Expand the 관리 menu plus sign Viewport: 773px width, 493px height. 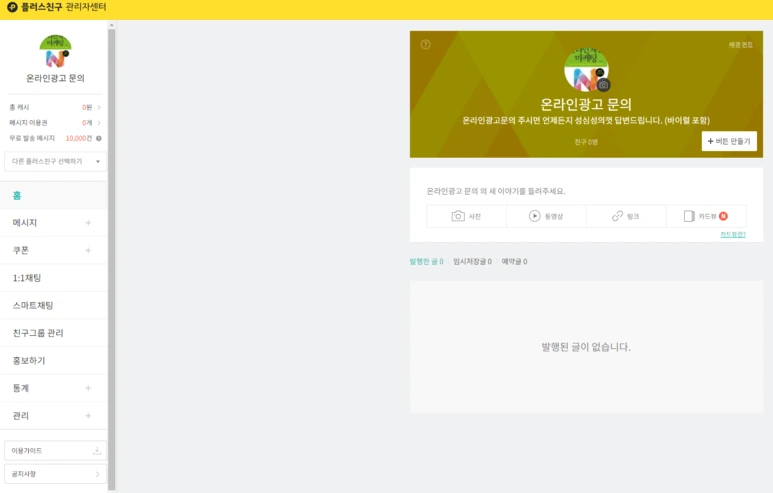88,416
